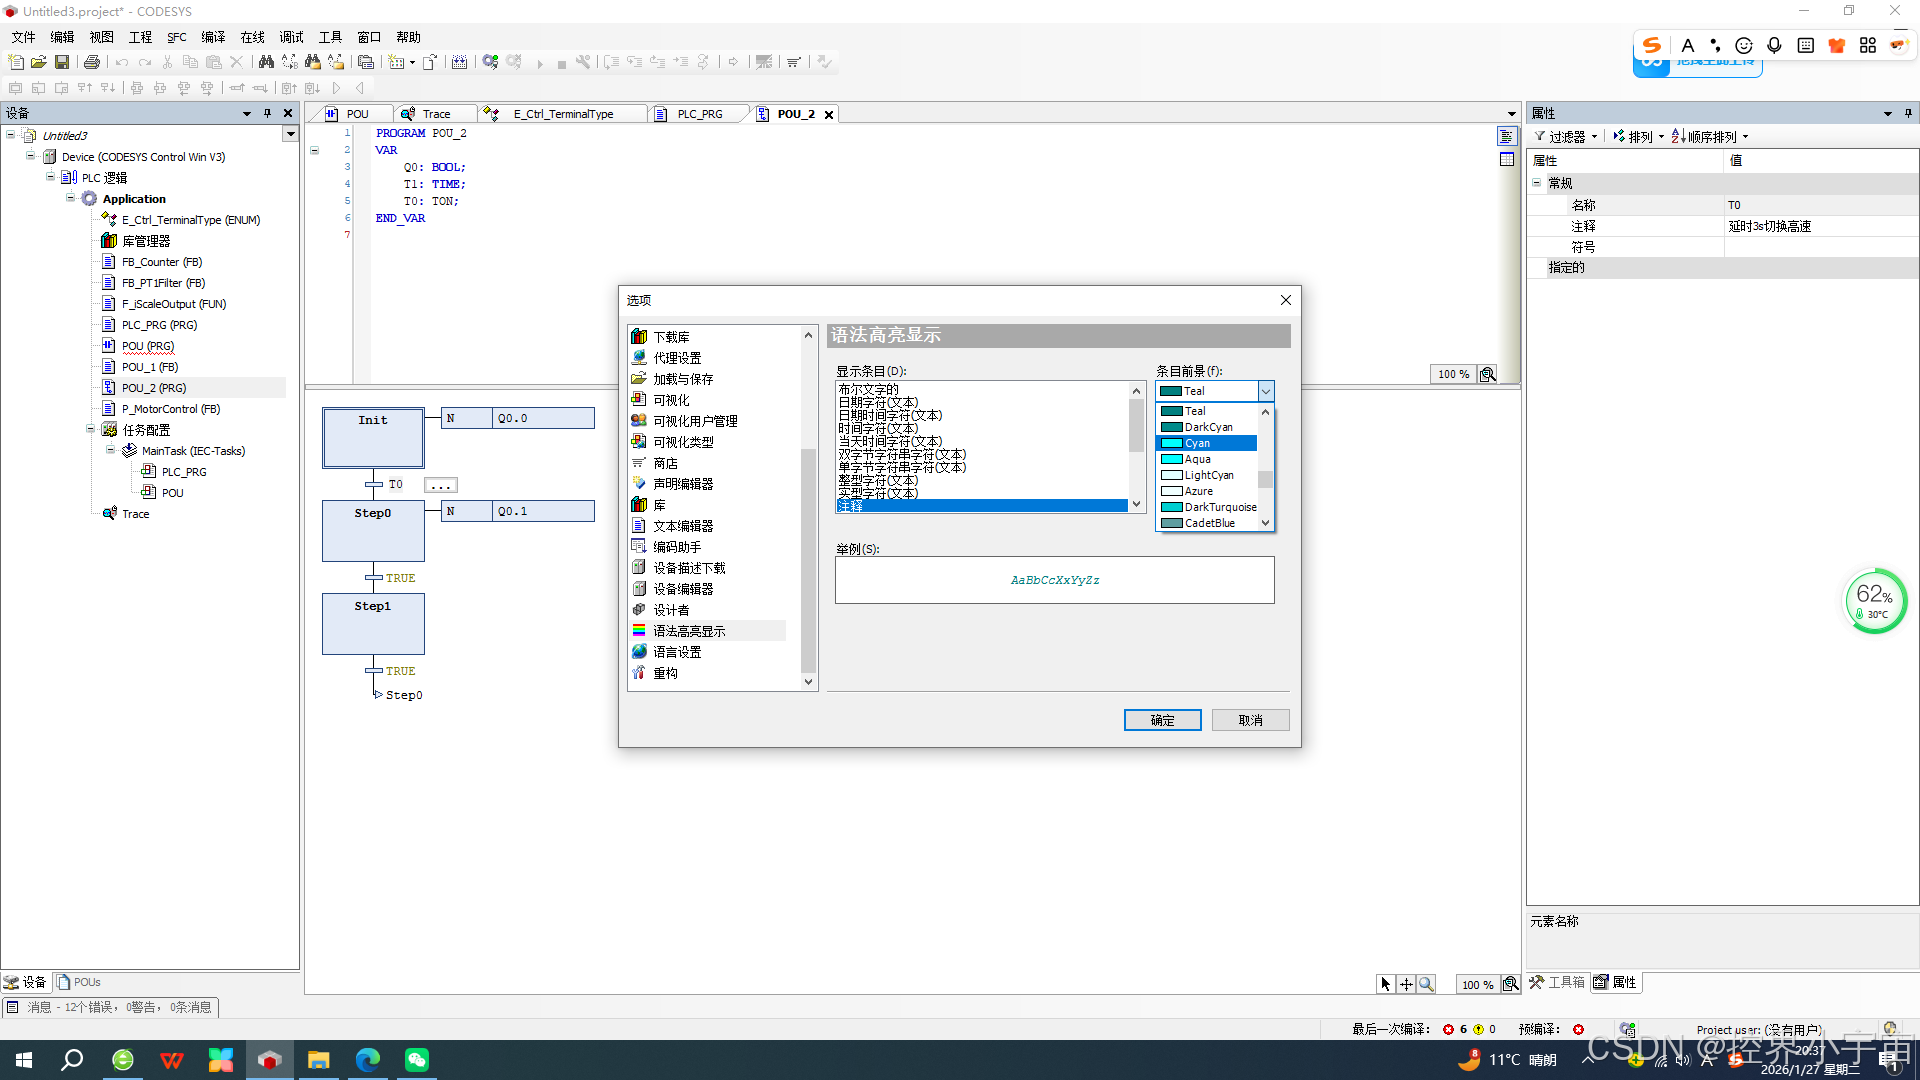Click the build icon in toolbar
Viewport: 1920px width, 1080px height.
click(458, 62)
